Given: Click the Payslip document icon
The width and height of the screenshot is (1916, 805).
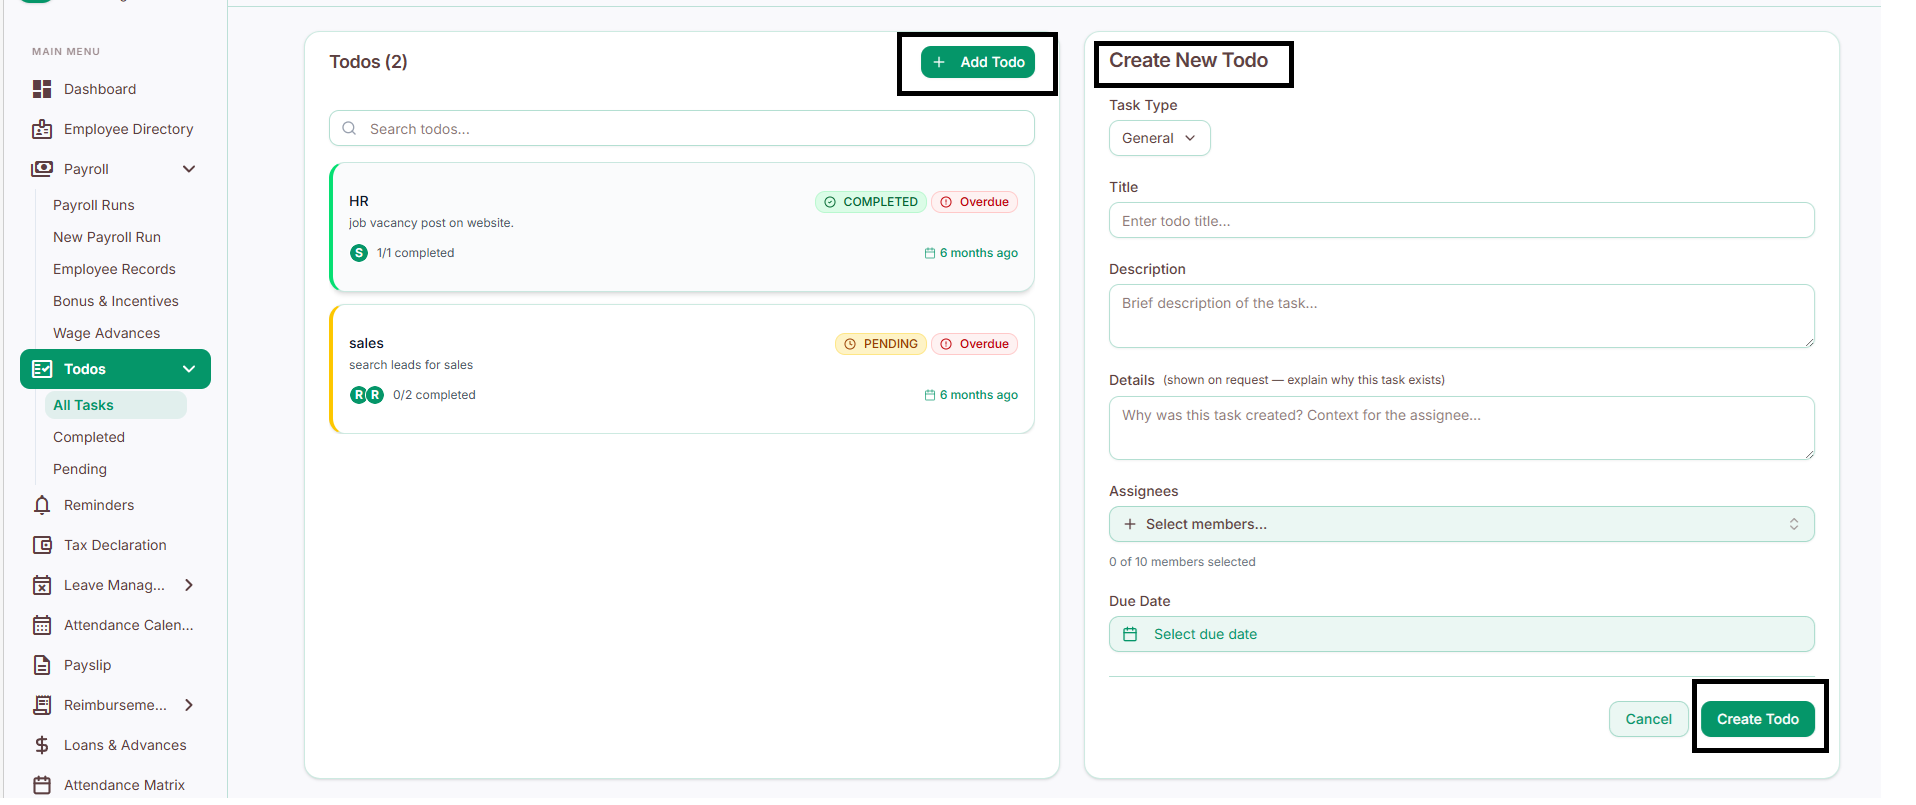Looking at the screenshot, I should 42,665.
